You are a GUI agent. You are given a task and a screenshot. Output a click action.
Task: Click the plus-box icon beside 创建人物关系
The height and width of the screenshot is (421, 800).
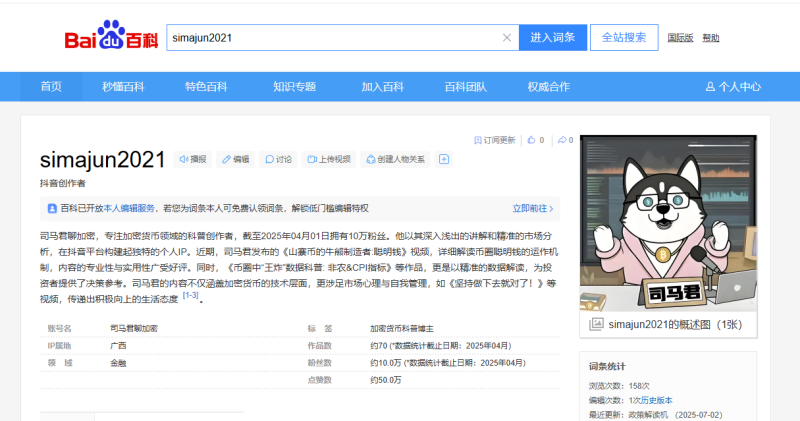(x=444, y=159)
